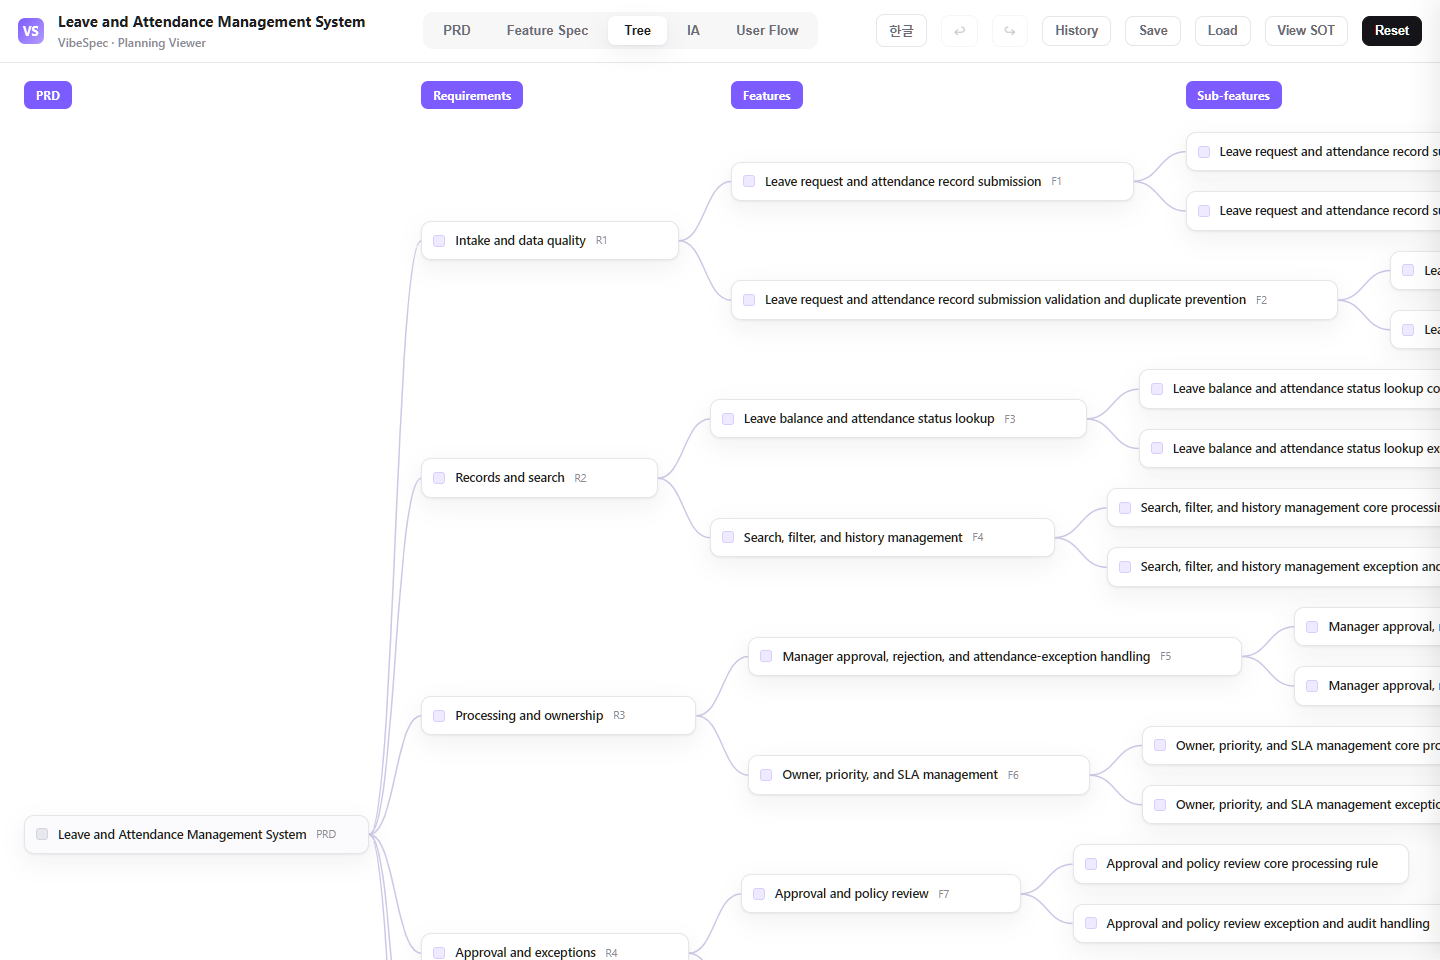Screen dimensions: 1440x960
Task: Select the Intake and data quality node
Action: pyautogui.click(x=550, y=241)
